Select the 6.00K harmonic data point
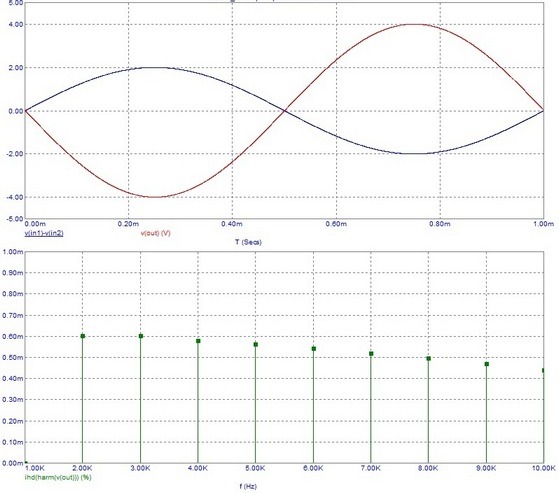The image size is (559, 493). coord(314,349)
